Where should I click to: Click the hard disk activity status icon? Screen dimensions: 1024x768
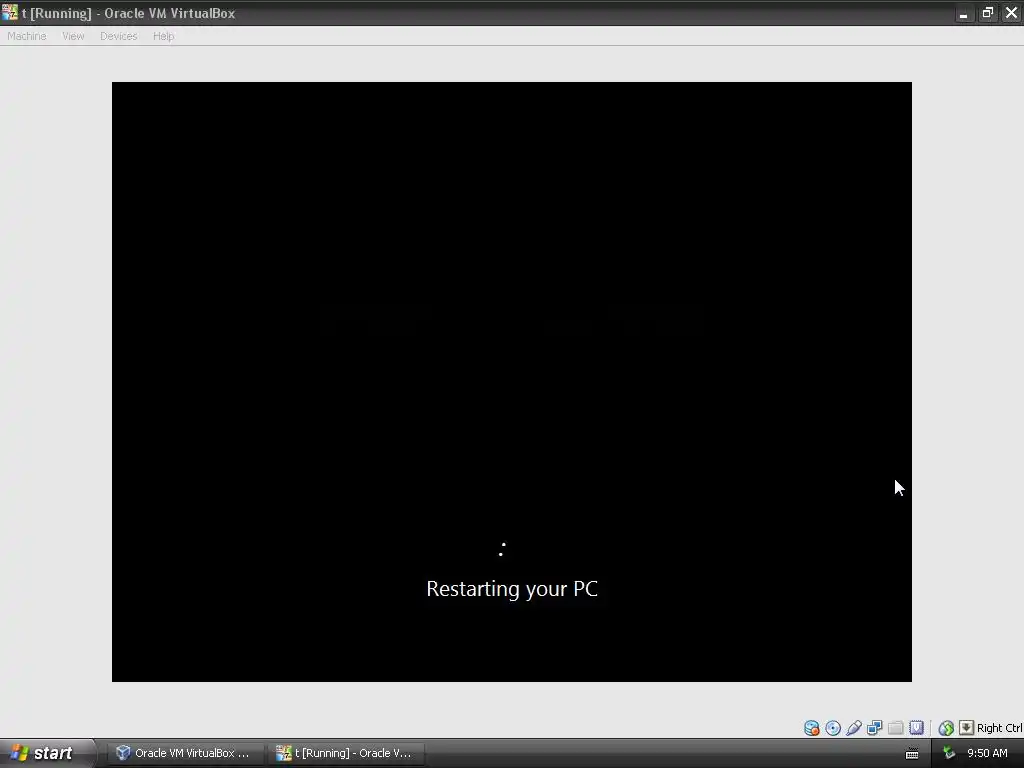[x=812, y=728]
